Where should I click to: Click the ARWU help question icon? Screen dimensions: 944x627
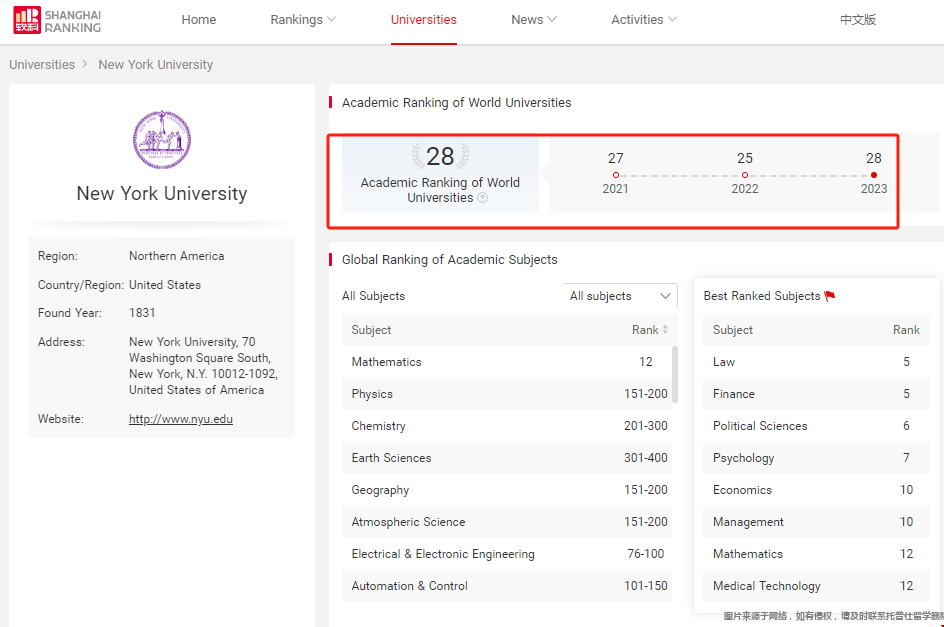coord(482,198)
